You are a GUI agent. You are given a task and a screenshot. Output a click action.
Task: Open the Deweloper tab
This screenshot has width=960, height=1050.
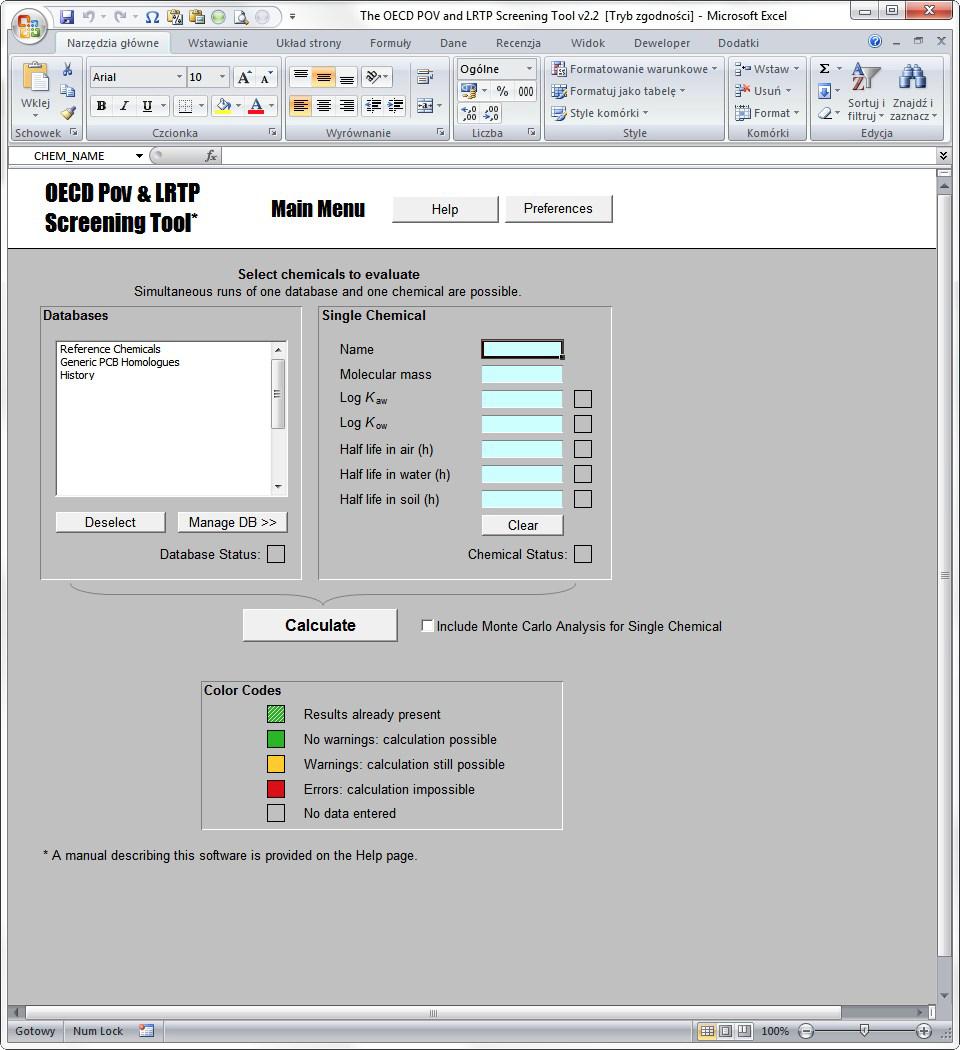[661, 43]
